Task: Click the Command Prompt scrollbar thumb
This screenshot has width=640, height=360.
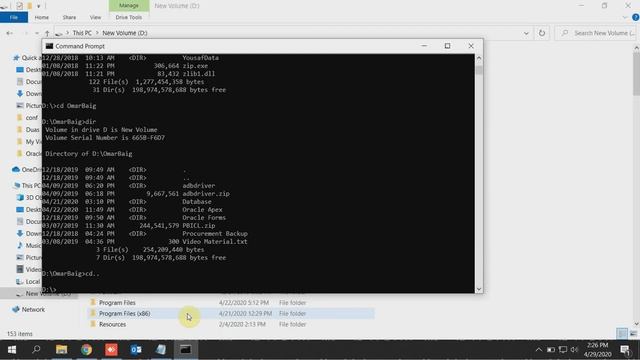Action: (x=479, y=69)
